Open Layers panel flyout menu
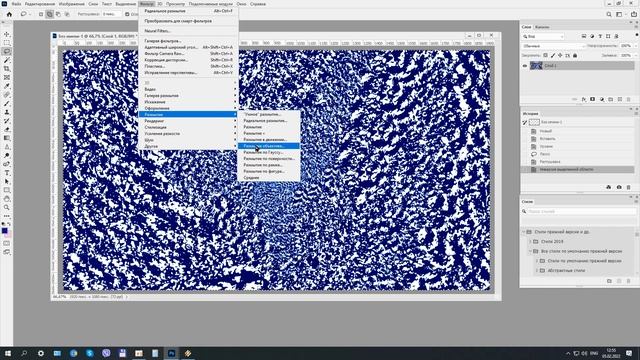 pyautogui.click(x=636, y=27)
